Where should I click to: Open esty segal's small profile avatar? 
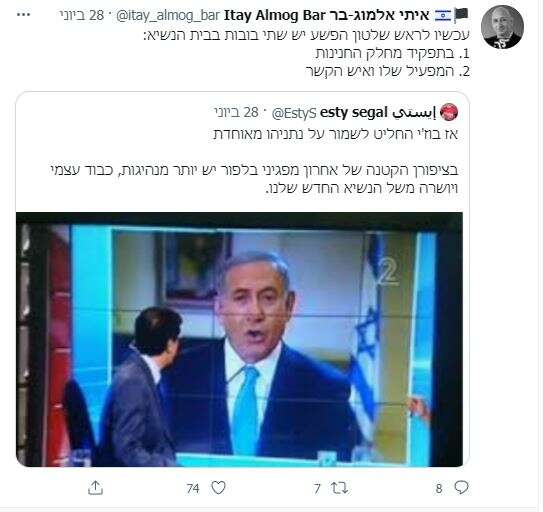point(449,112)
